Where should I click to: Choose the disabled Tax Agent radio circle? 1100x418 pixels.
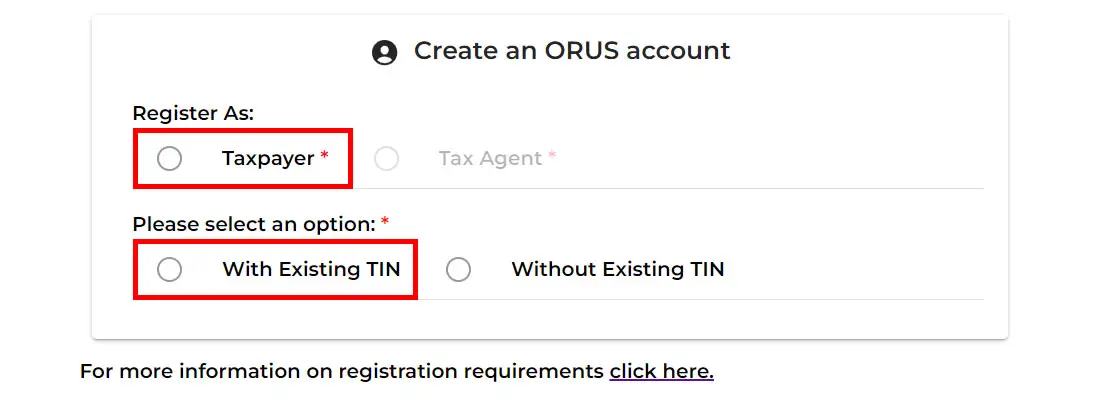point(387,159)
